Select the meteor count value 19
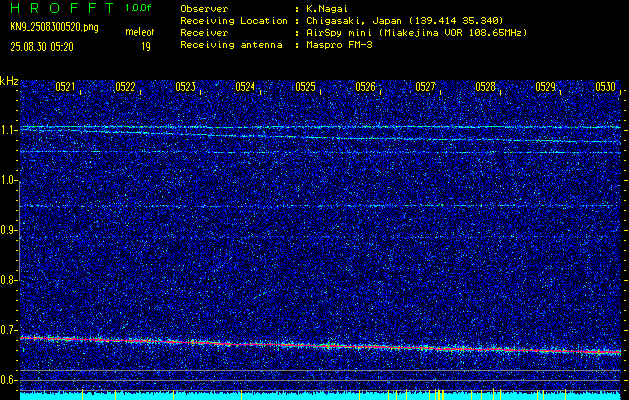629x400 pixels. click(x=146, y=47)
